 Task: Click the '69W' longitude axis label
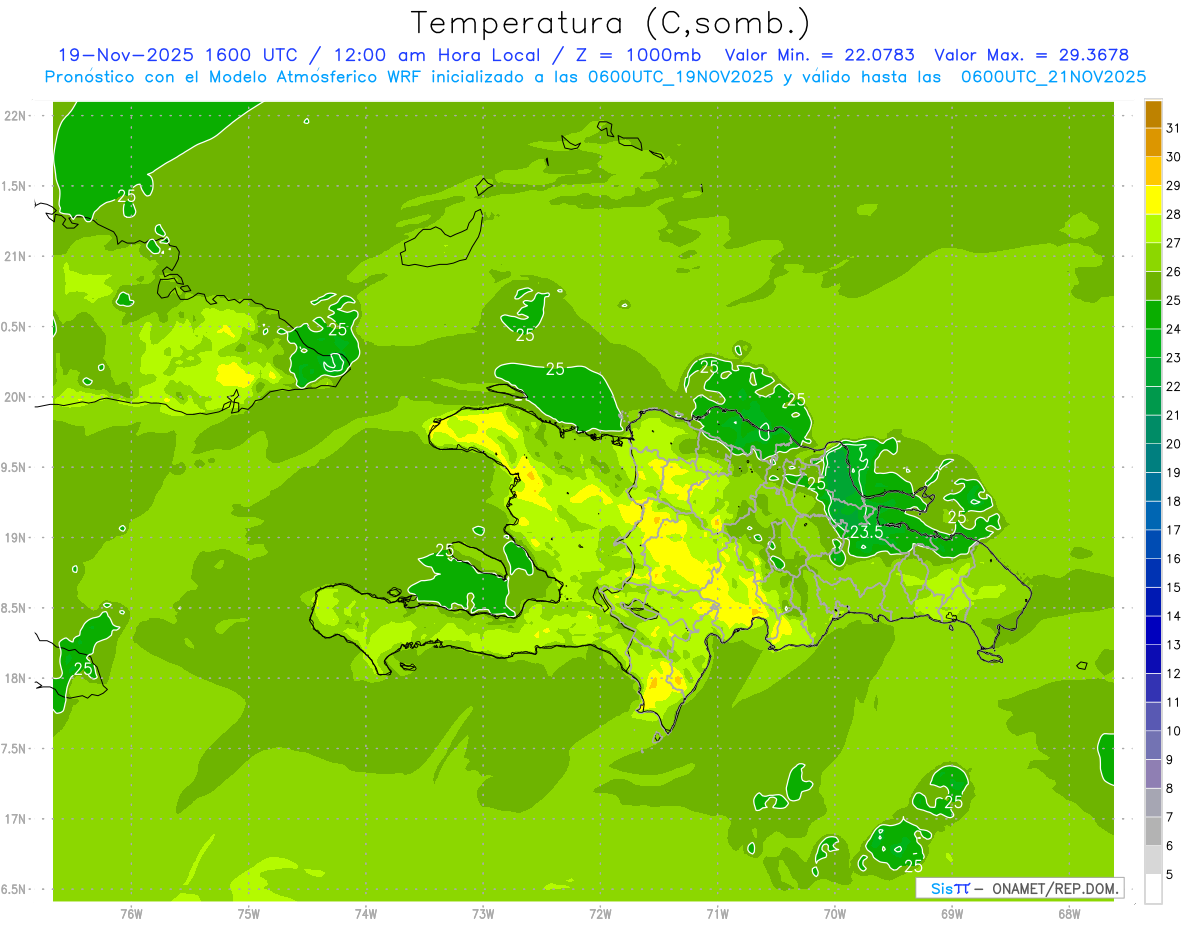point(952,914)
